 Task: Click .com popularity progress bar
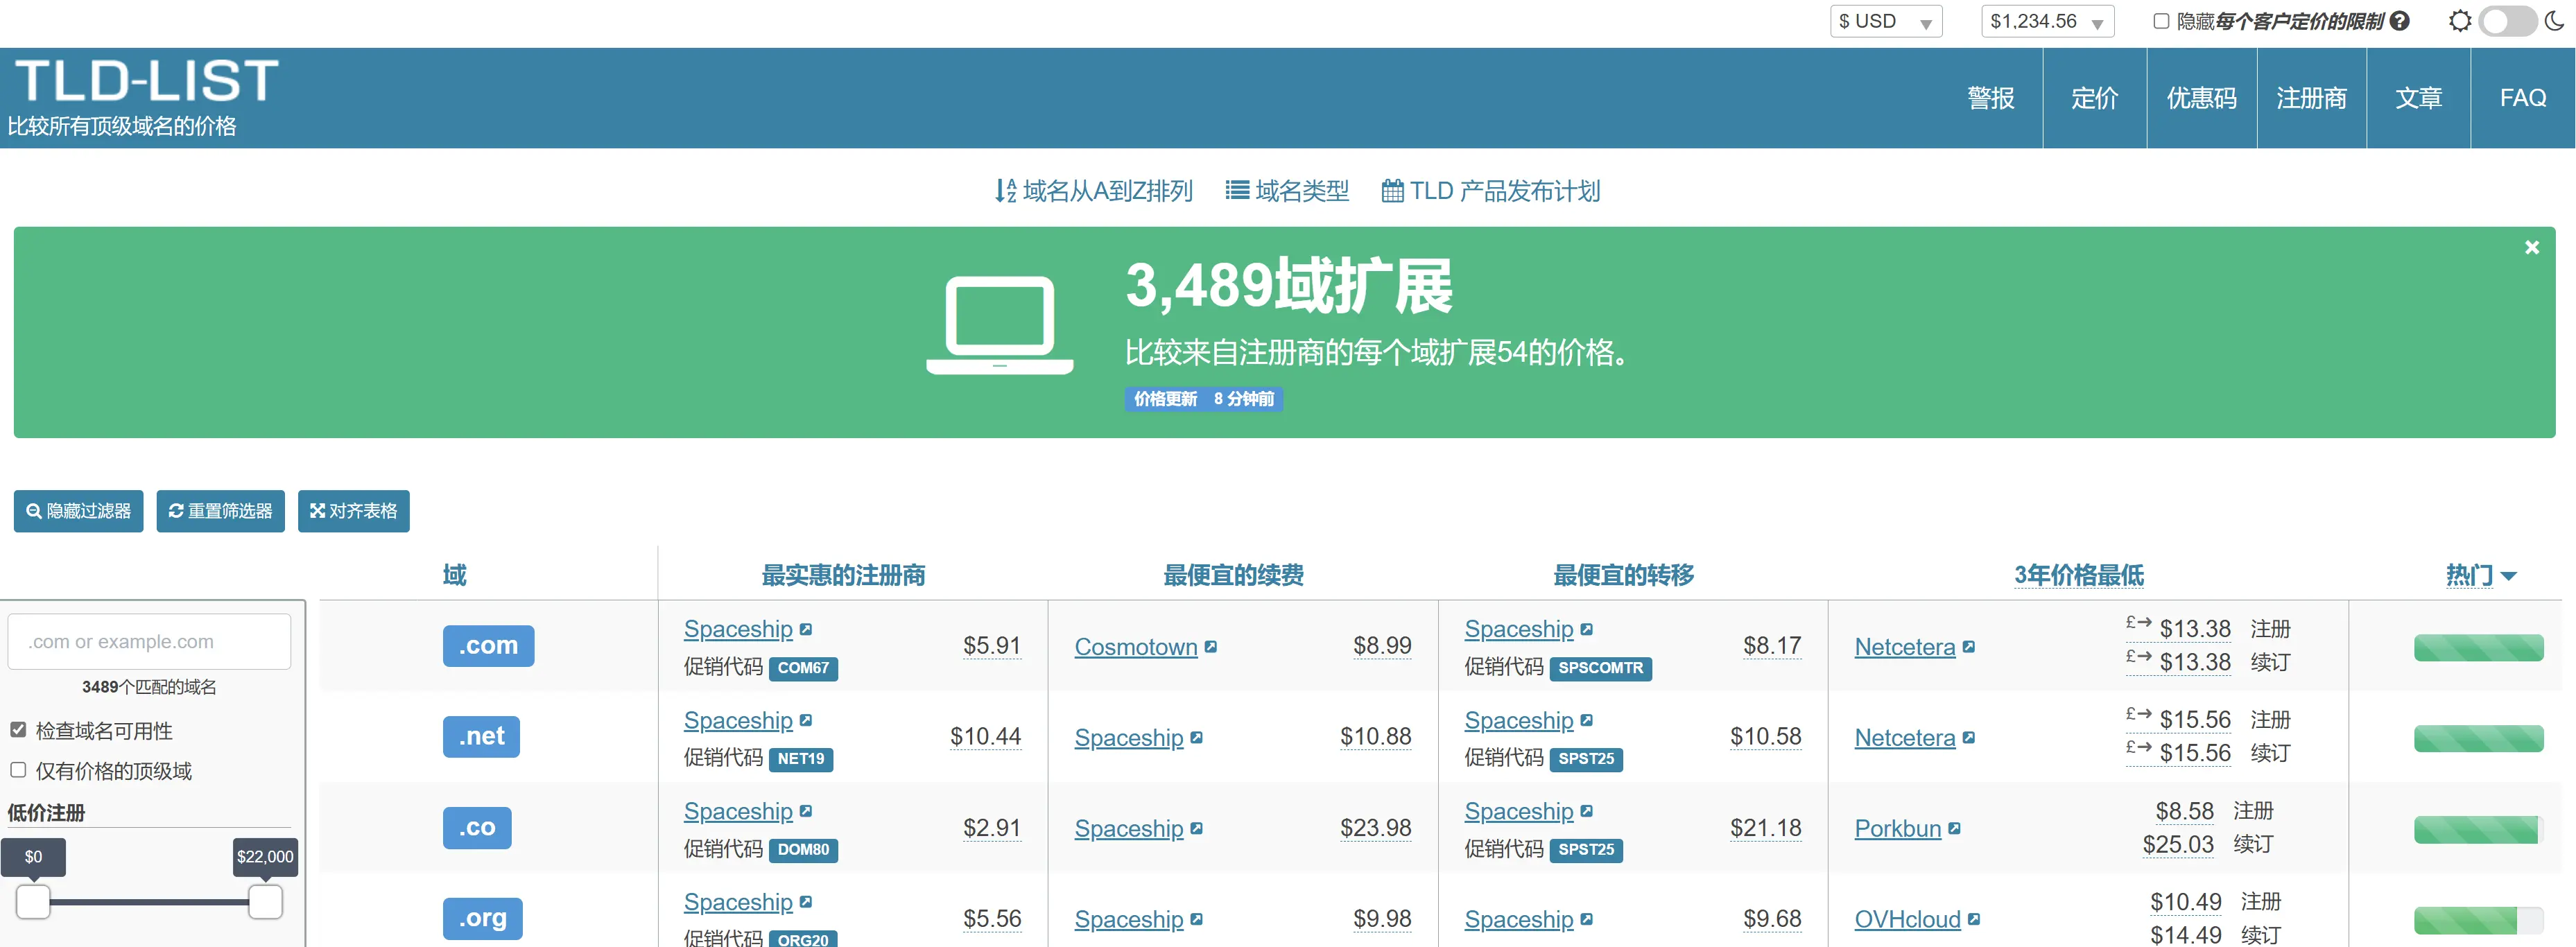click(2478, 648)
